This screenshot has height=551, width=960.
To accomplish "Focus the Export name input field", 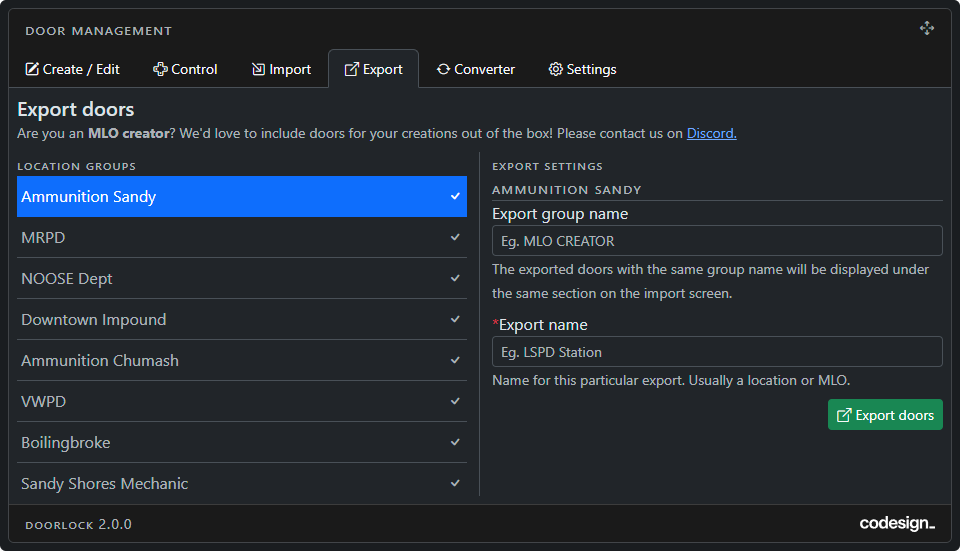I will [x=717, y=351].
